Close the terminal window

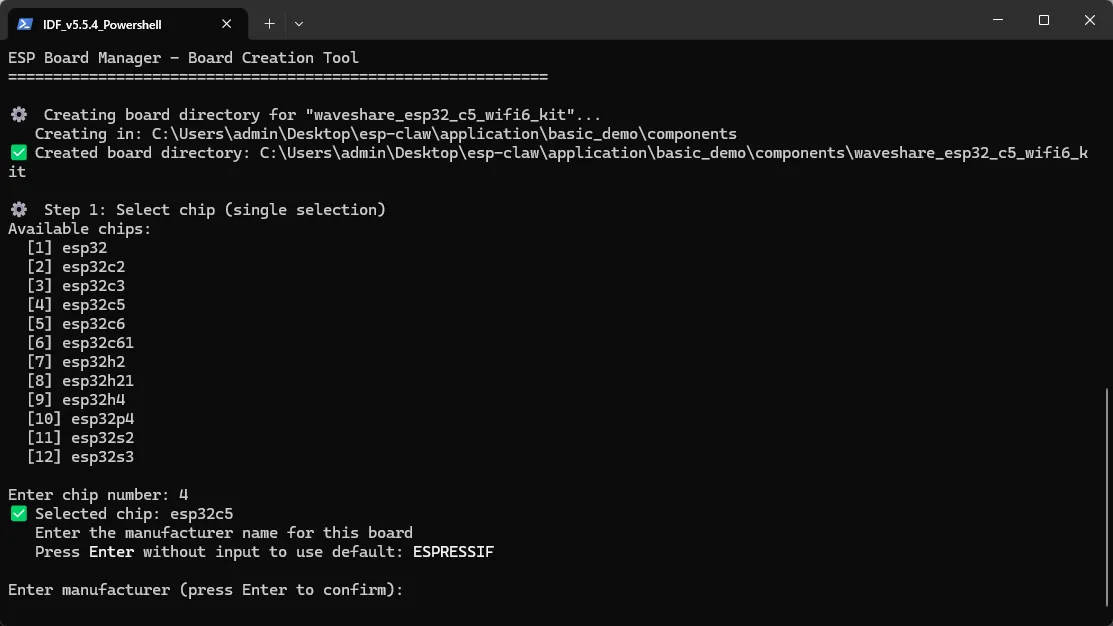[x=1090, y=20]
